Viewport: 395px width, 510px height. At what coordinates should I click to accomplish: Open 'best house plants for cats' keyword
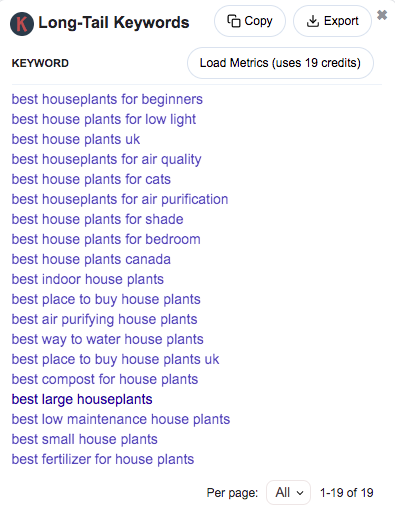pyautogui.click(x=91, y=179)
